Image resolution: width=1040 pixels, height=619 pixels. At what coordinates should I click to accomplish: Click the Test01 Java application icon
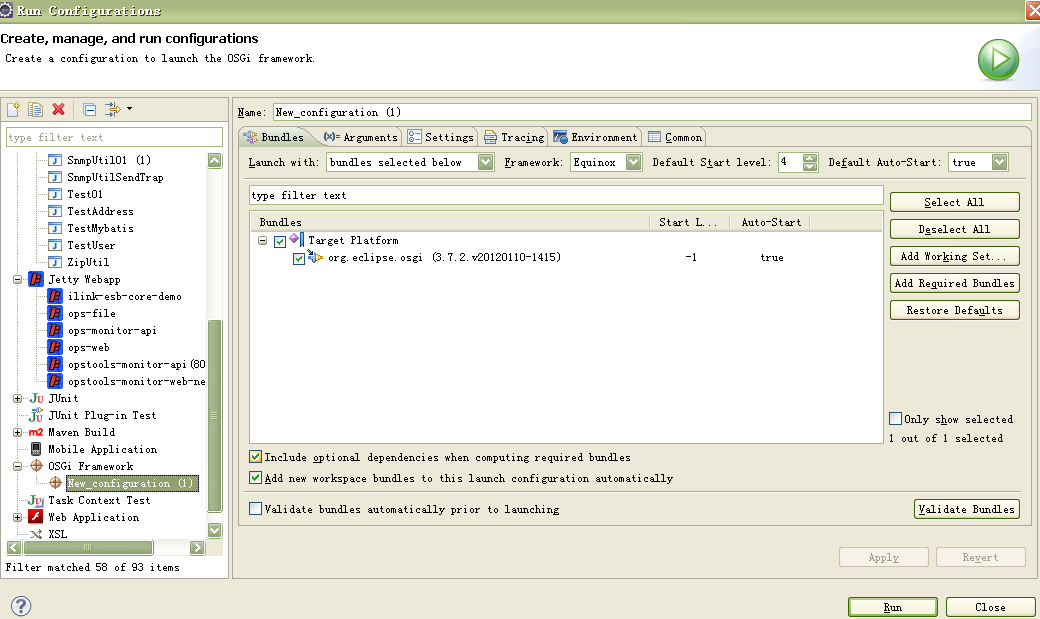[55, 194]
